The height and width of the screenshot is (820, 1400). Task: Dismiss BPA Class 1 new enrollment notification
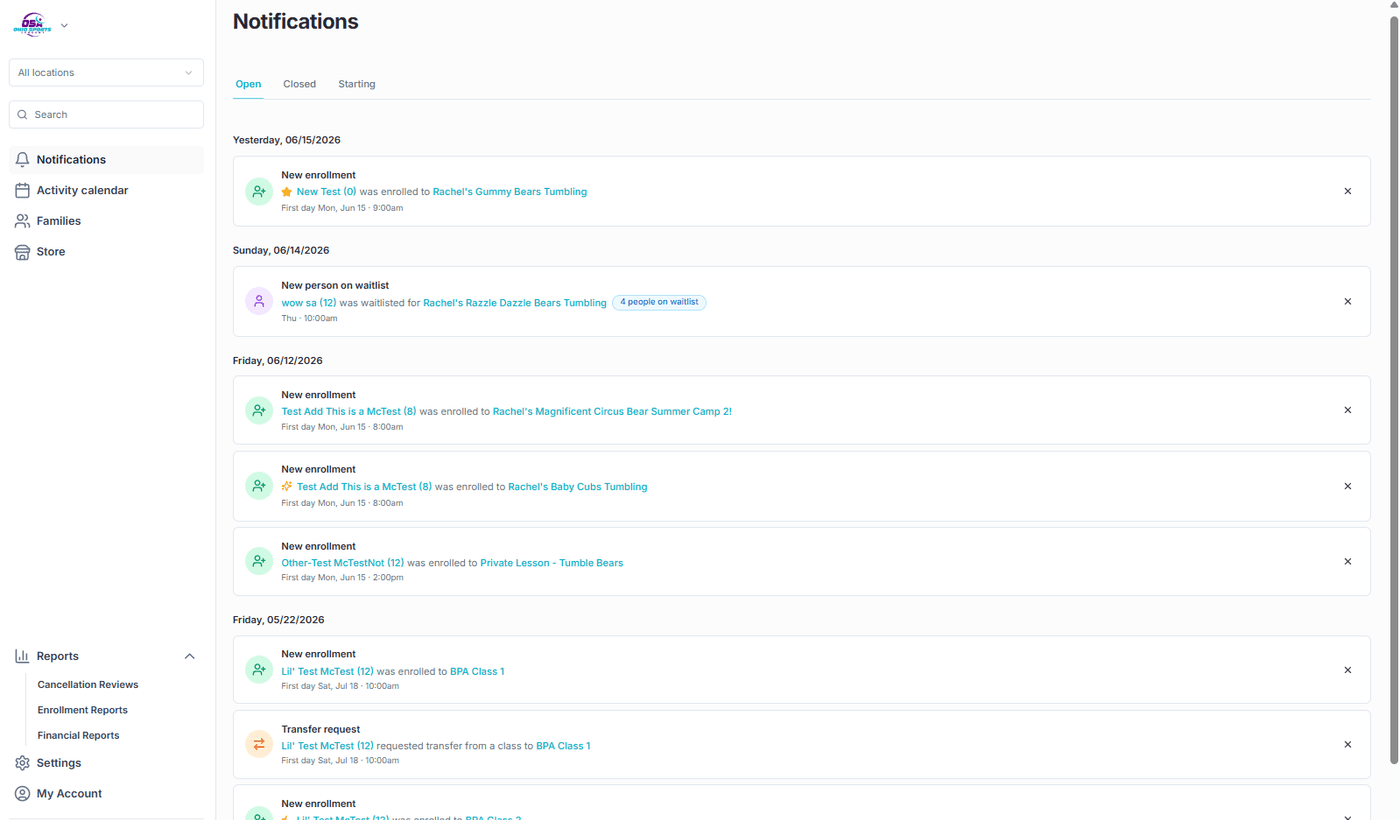click(x=1347, y=670)
